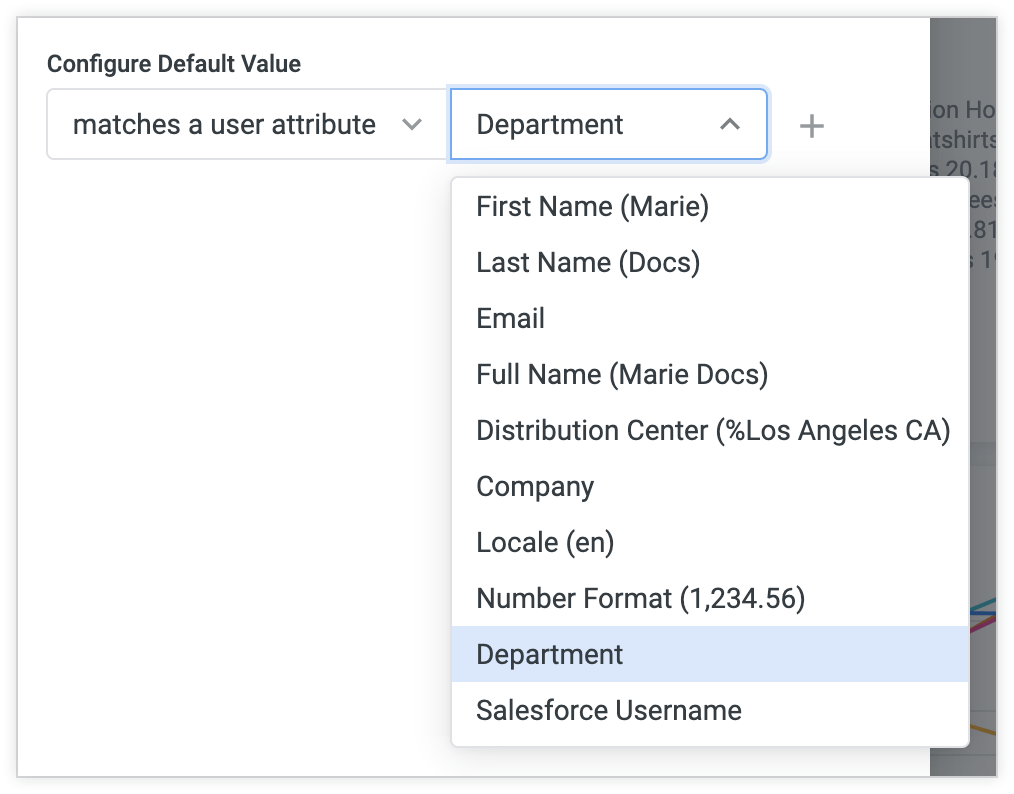
Task: Open the "matches a user attribute" dropdown
Action: tap(245, 124)
